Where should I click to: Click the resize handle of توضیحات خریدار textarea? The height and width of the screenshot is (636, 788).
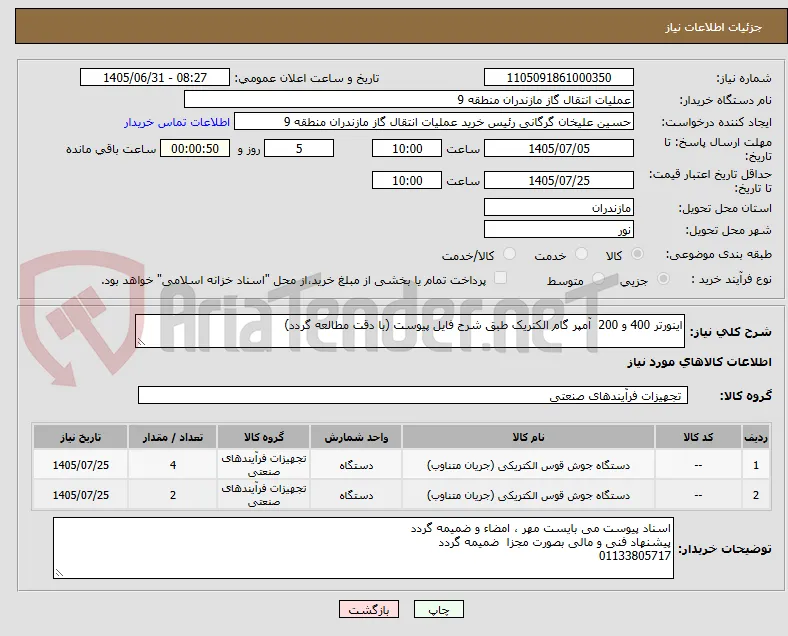pyautogui.click(x=59, y=573)
